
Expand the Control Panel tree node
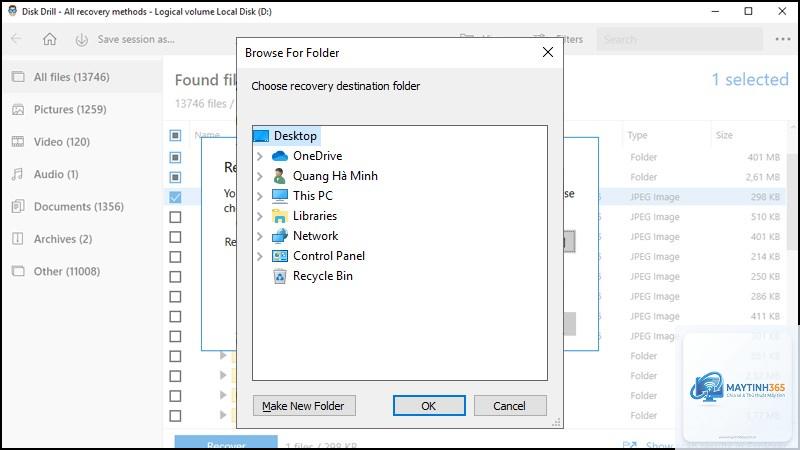tap(260, 256)
